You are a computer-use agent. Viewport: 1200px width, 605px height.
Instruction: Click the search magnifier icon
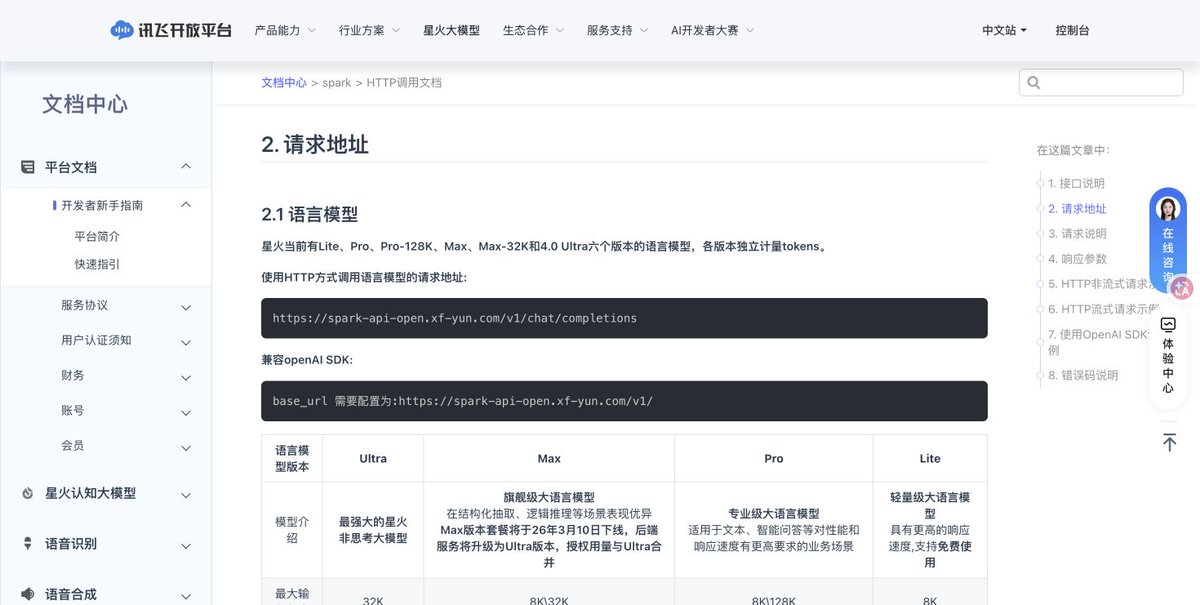click(x=1034, y=82)
